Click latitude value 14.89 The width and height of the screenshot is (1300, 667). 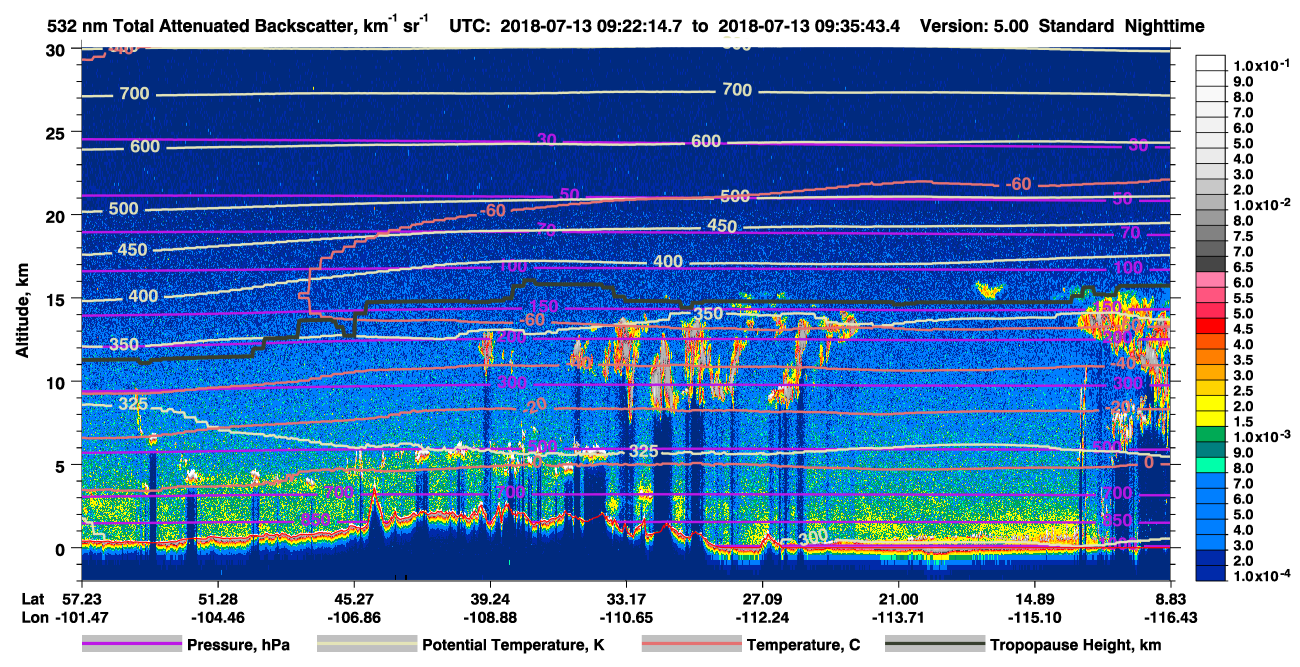(x=1035, y=599)
